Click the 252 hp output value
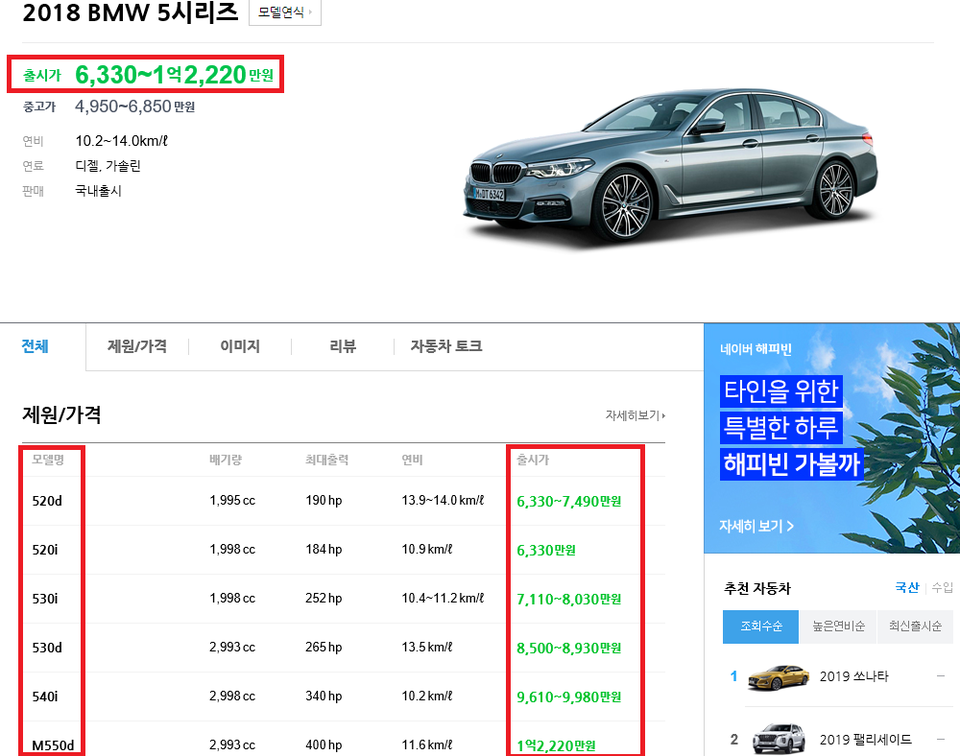This screenshot has height=756, width=960. (324, 598)
